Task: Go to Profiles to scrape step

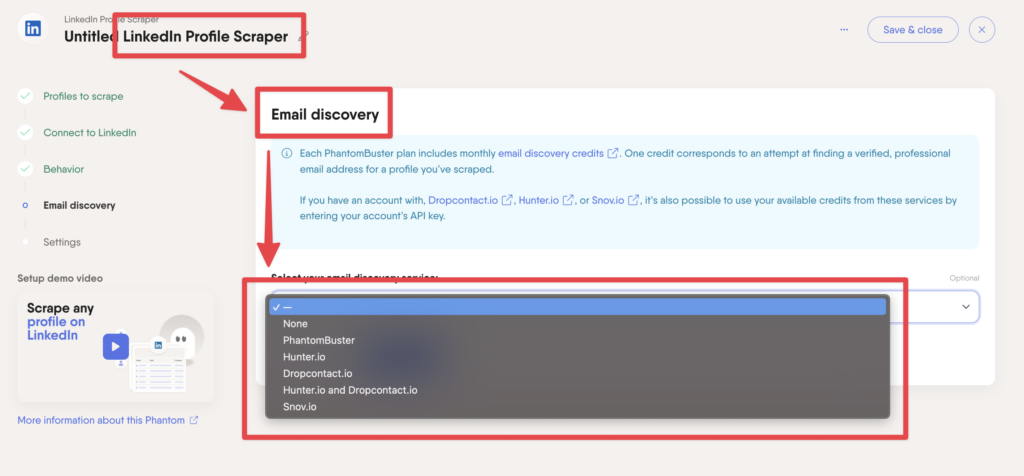Action: click(83, 96)
